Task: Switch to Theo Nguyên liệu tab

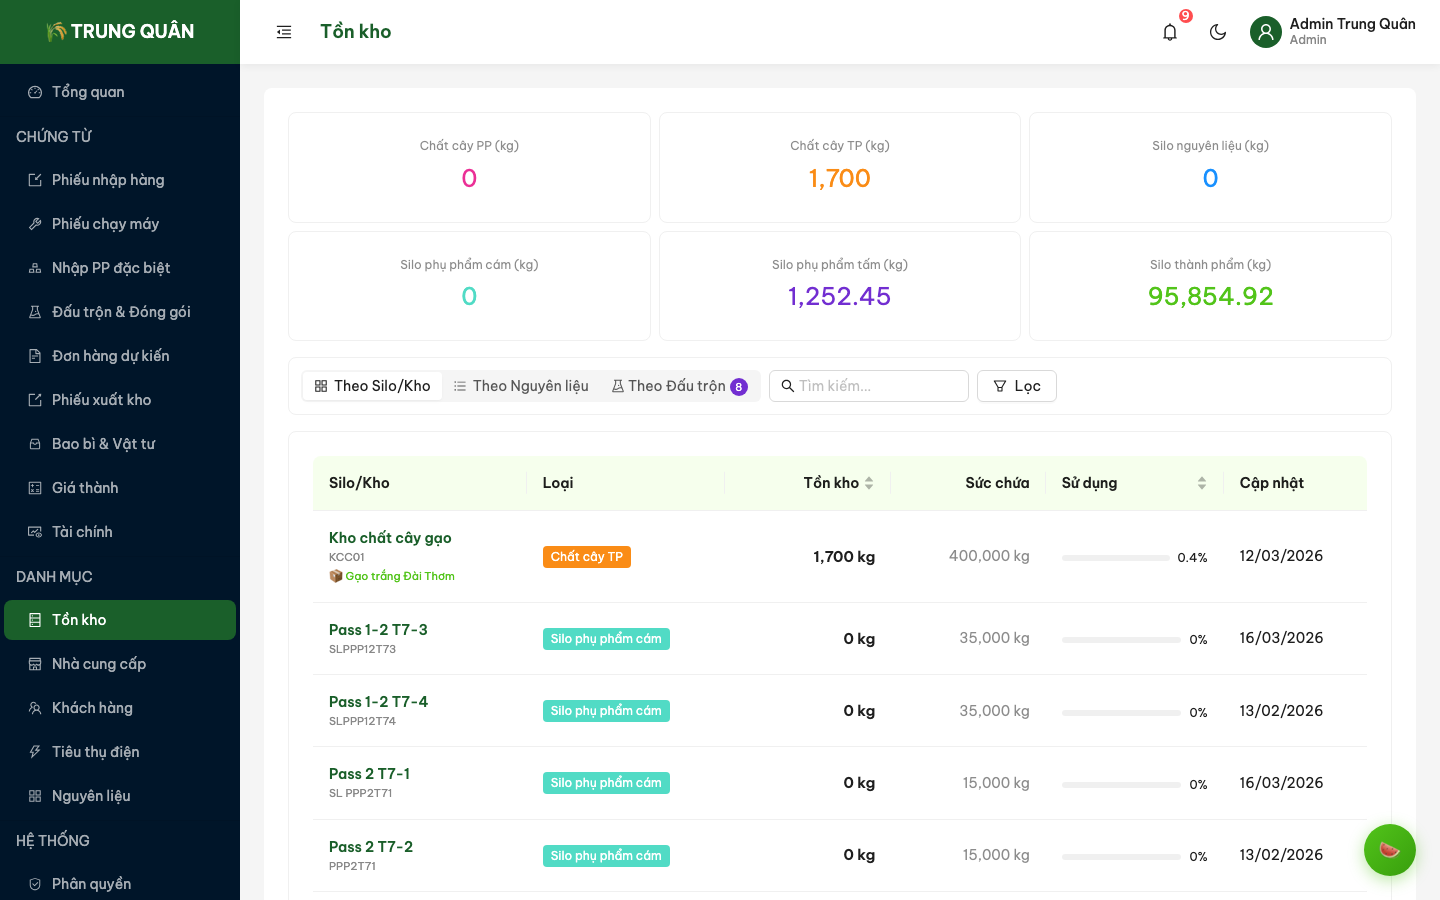Action: (521, 386)
